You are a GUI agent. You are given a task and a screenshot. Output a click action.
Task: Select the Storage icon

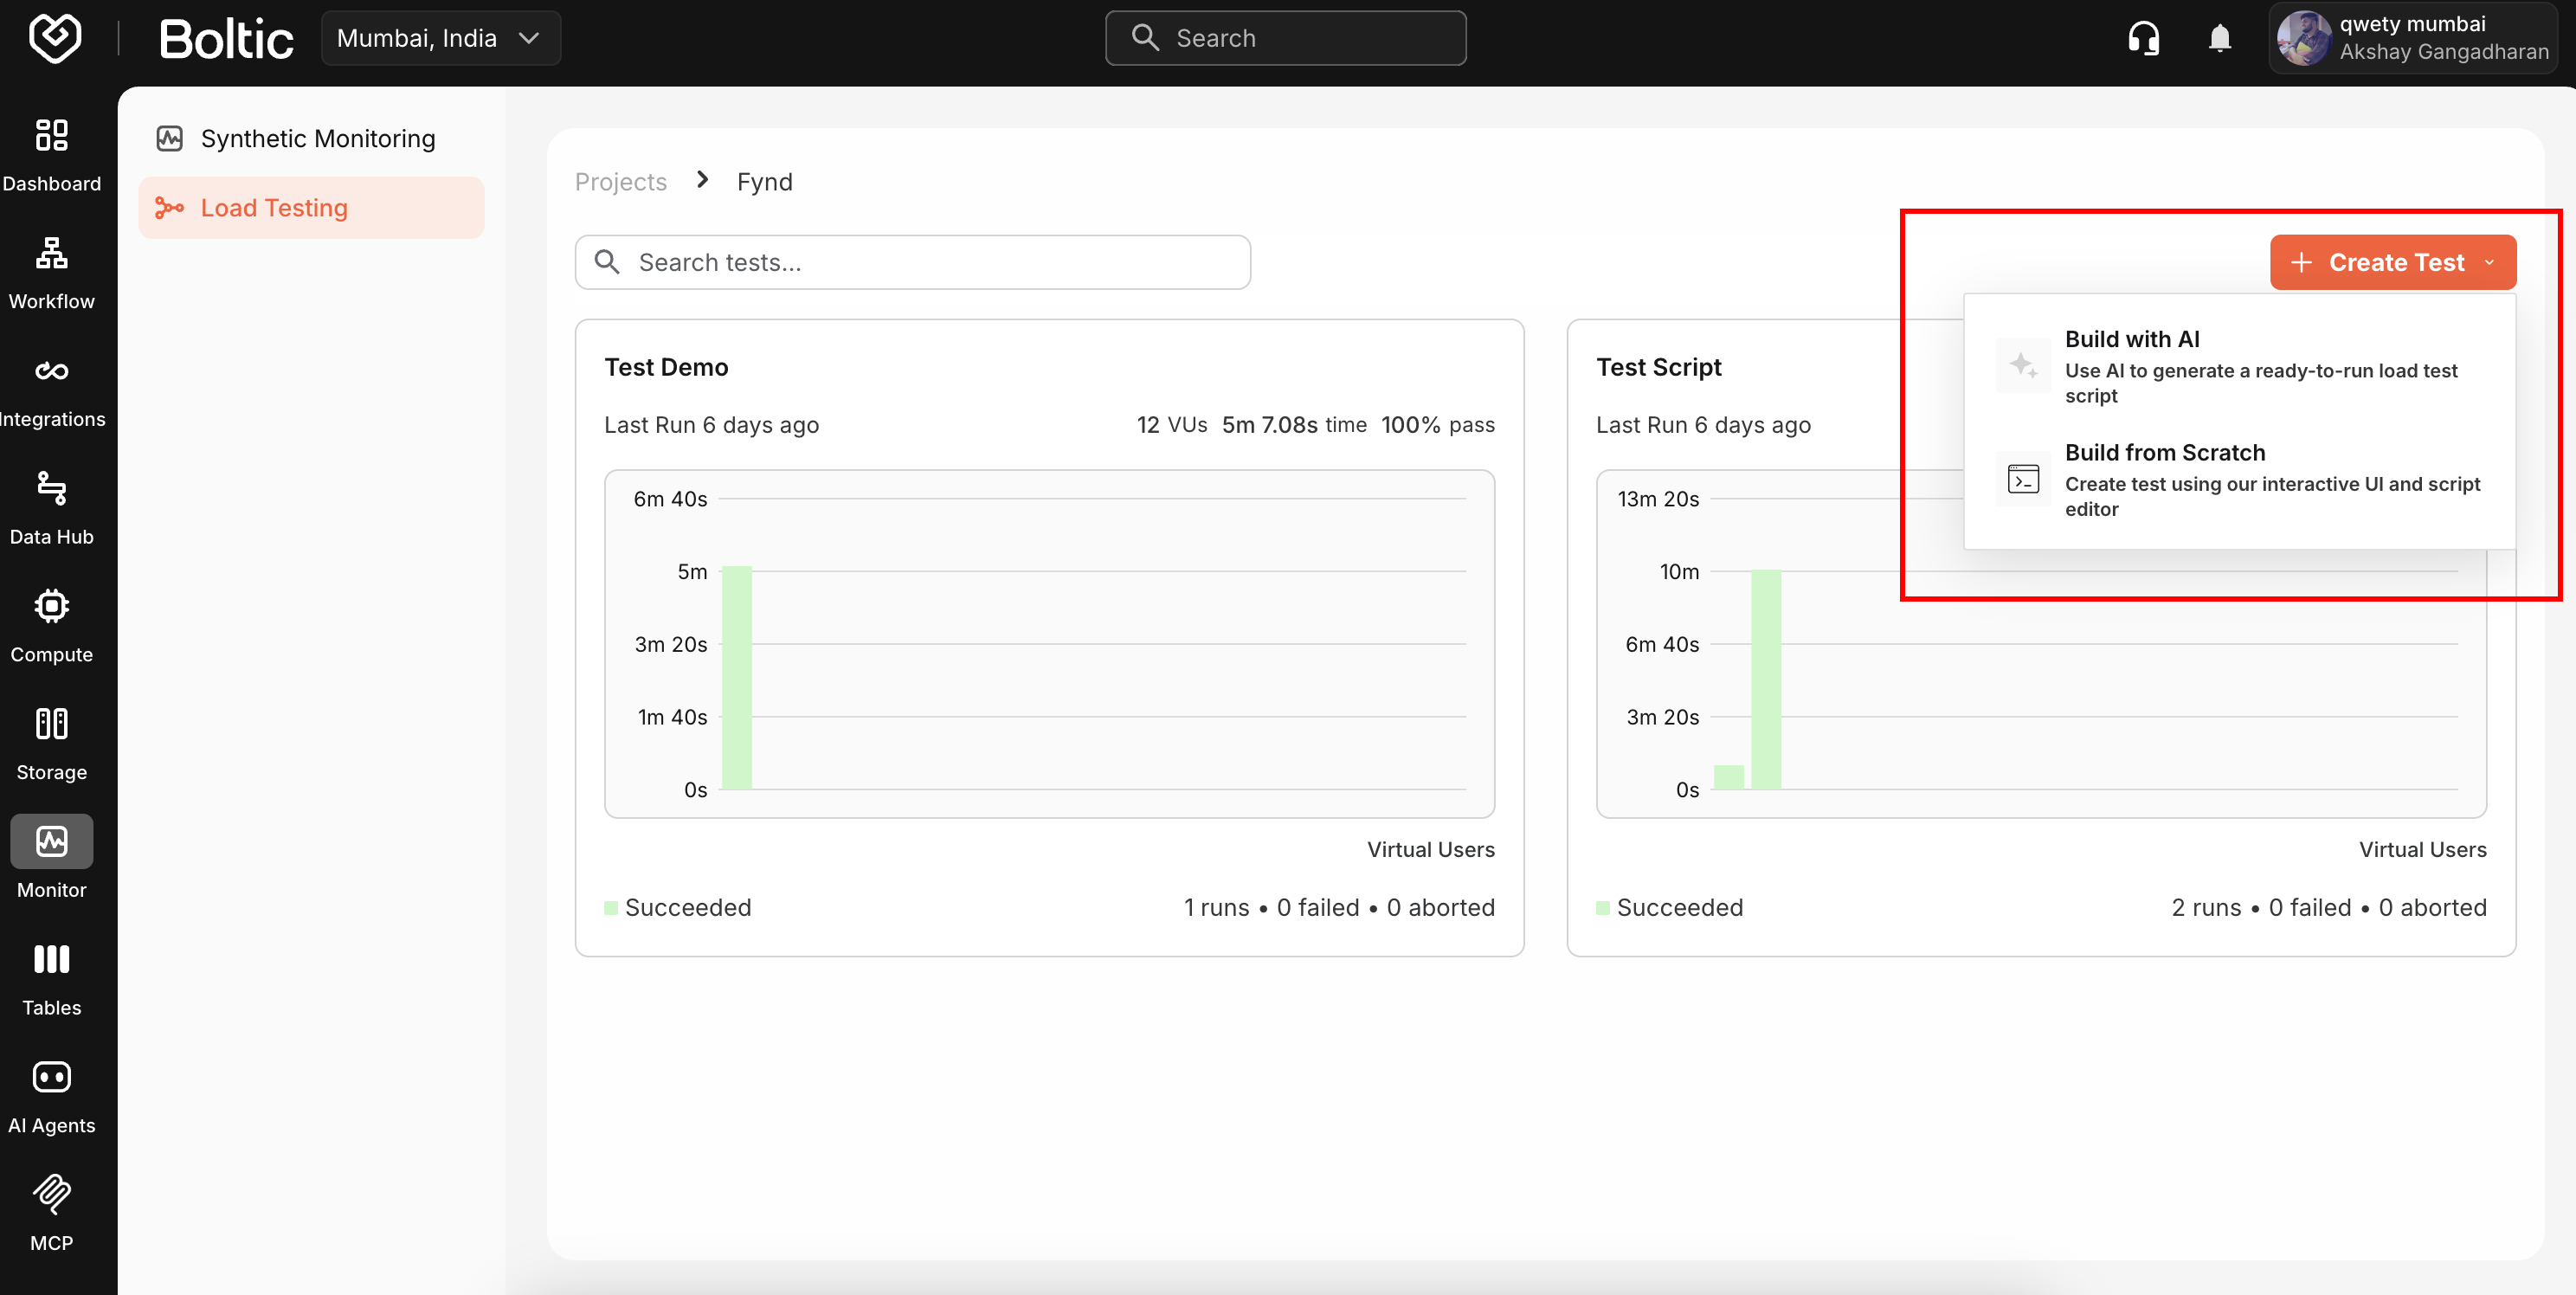click(x=52, y=740)
